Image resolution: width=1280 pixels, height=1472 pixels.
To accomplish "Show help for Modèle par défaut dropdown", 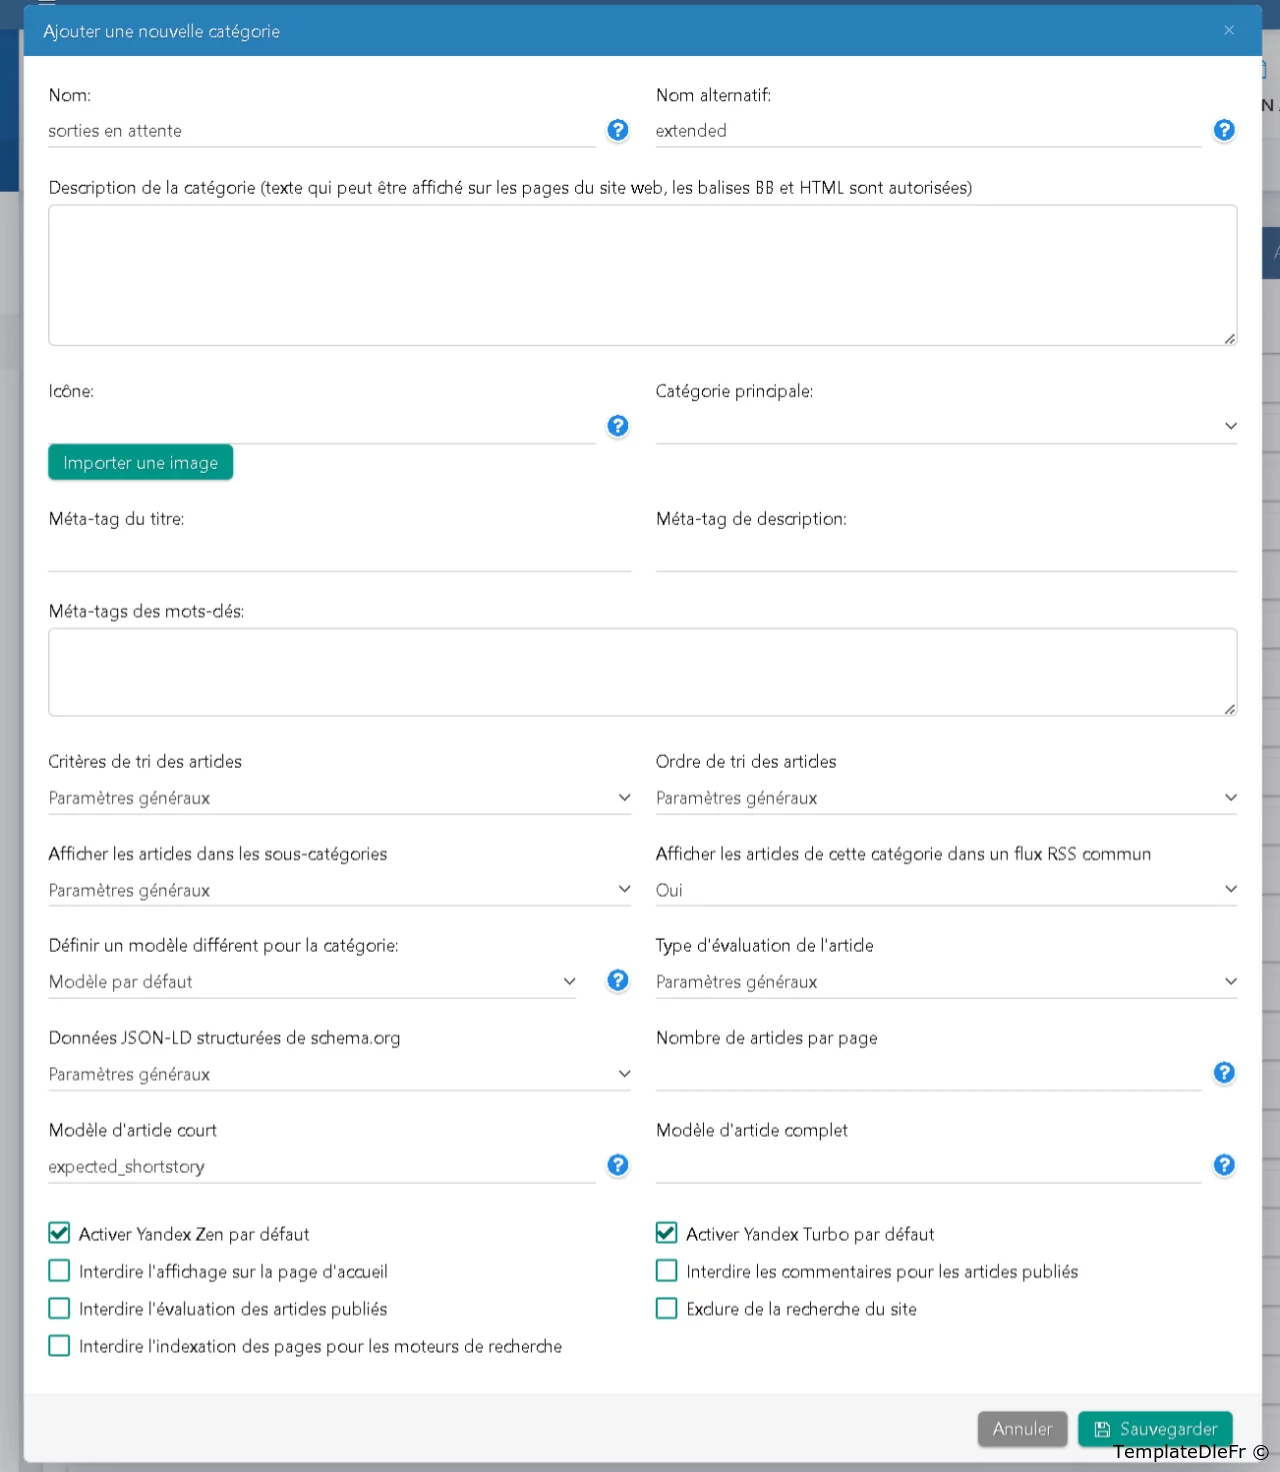I will [x=618, y=980].
